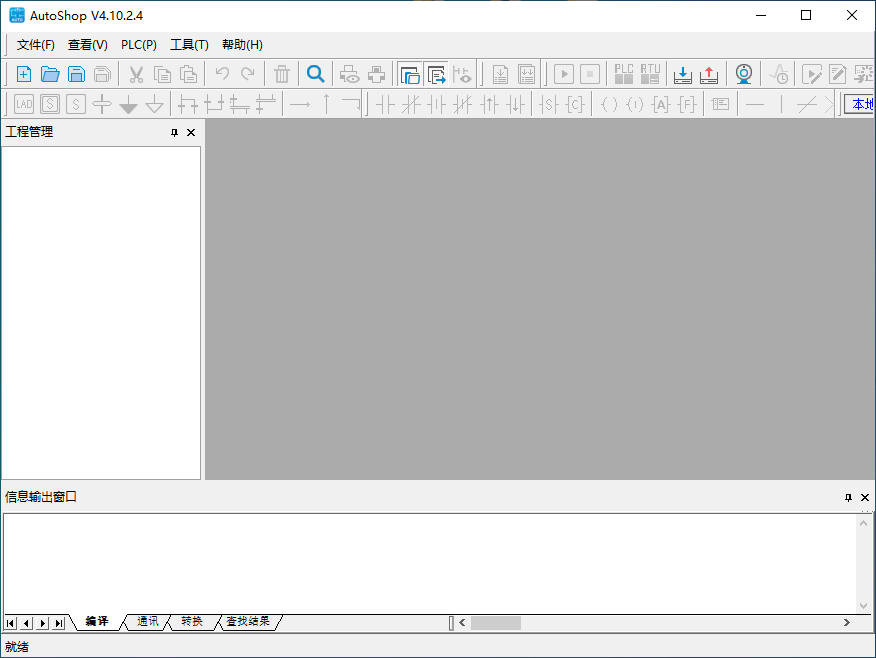Click the RTU icon in the toolbar

650,74
